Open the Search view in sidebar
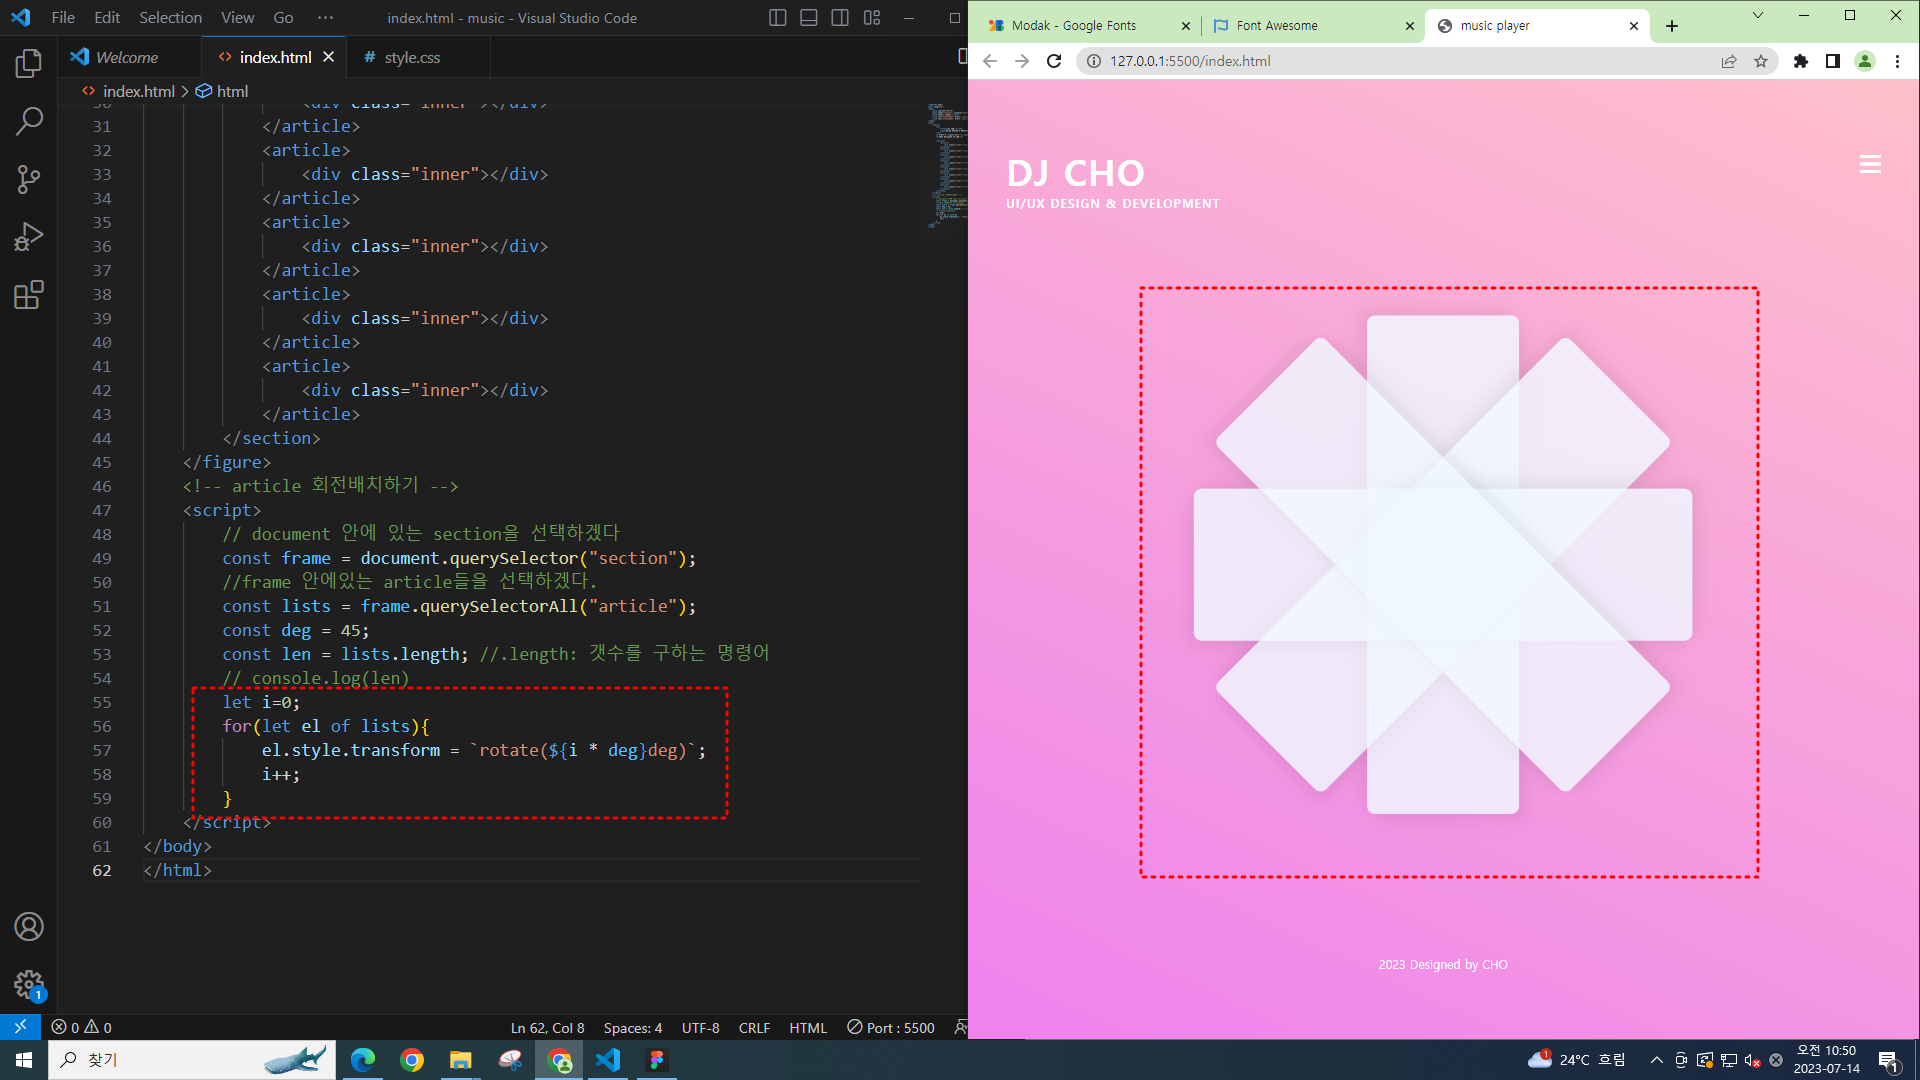The height and width of the screenshot is (1080, 1920). pos(29,122)
